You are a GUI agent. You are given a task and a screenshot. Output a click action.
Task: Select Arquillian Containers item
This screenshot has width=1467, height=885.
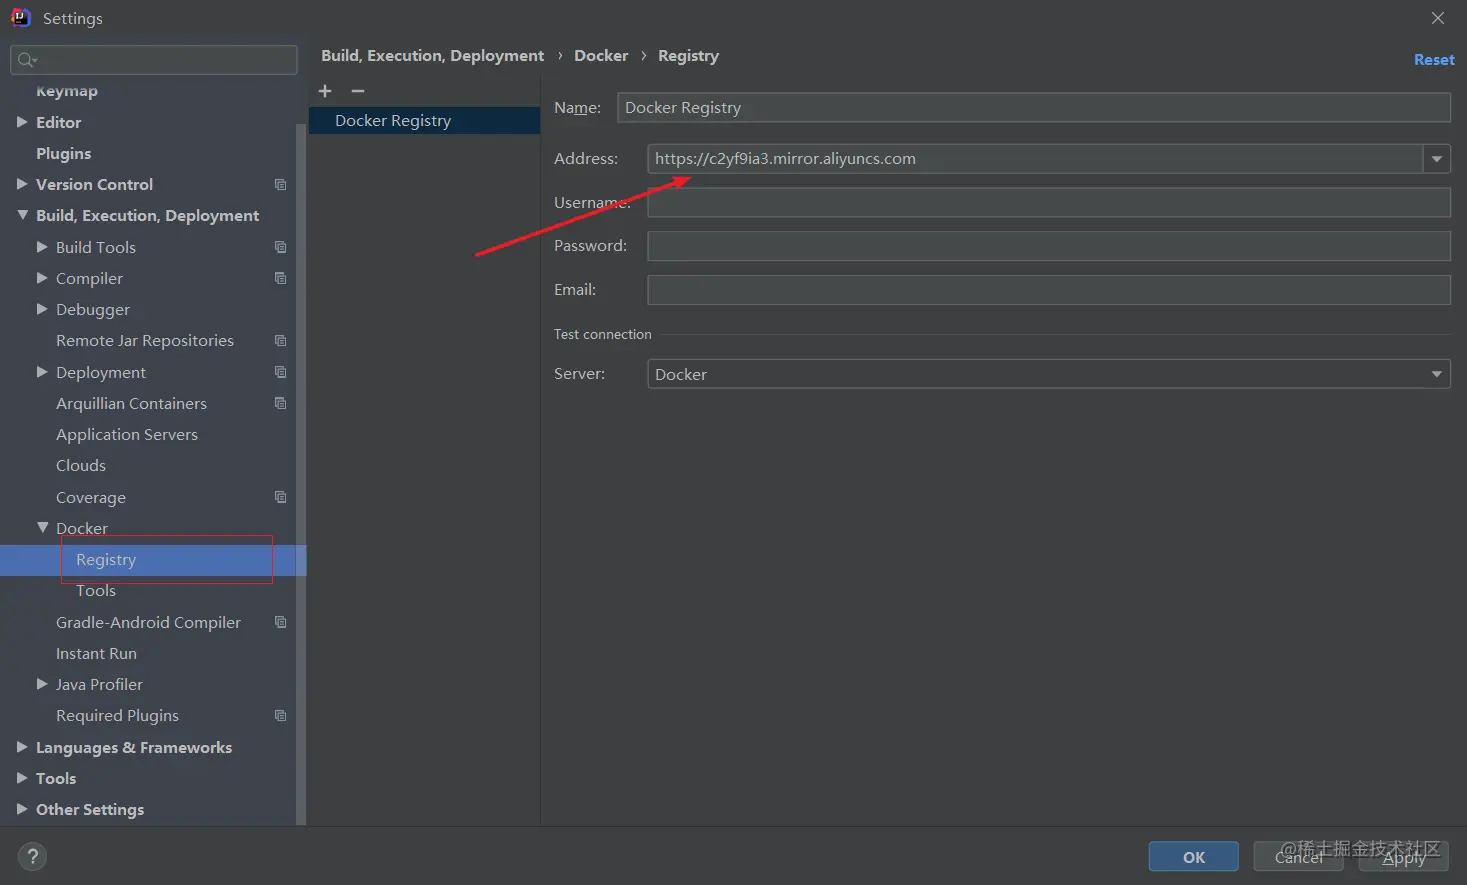click(x=131, y=404)
